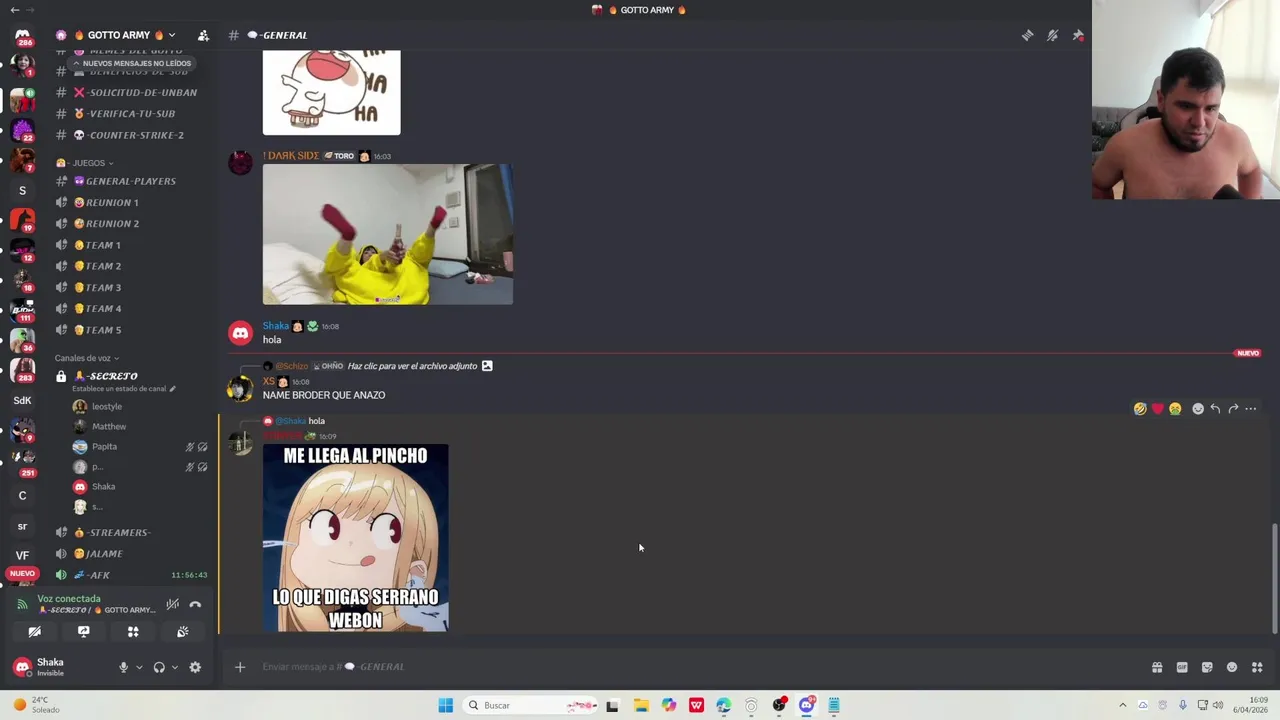Open pinned messages in header
This screenshot has height=720, width=1280.
(1078, 35)
